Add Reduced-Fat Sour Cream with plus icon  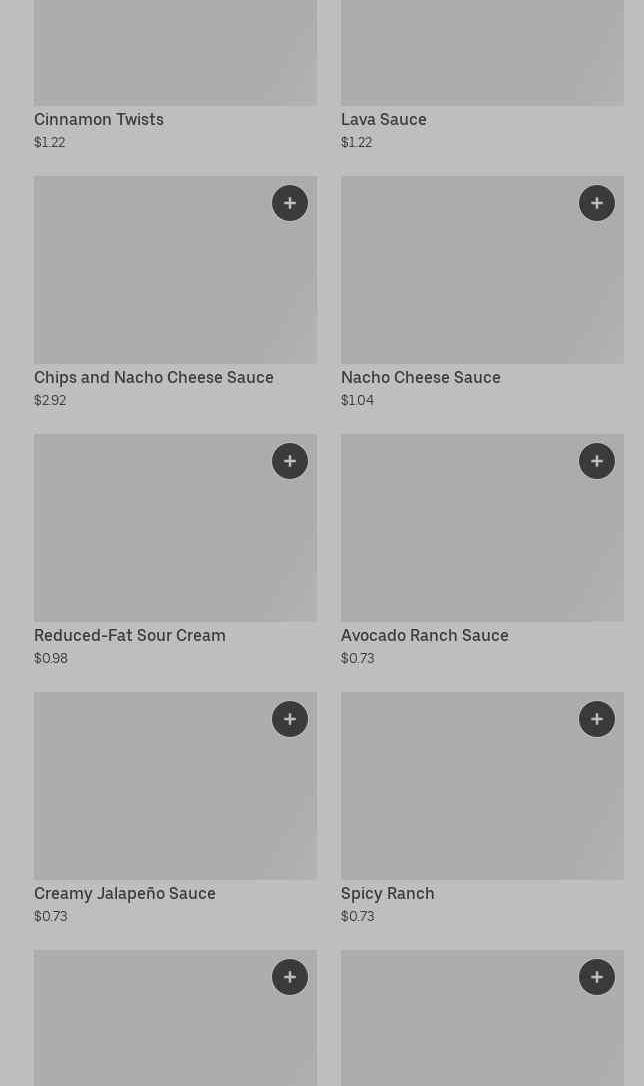coord(290,461)
